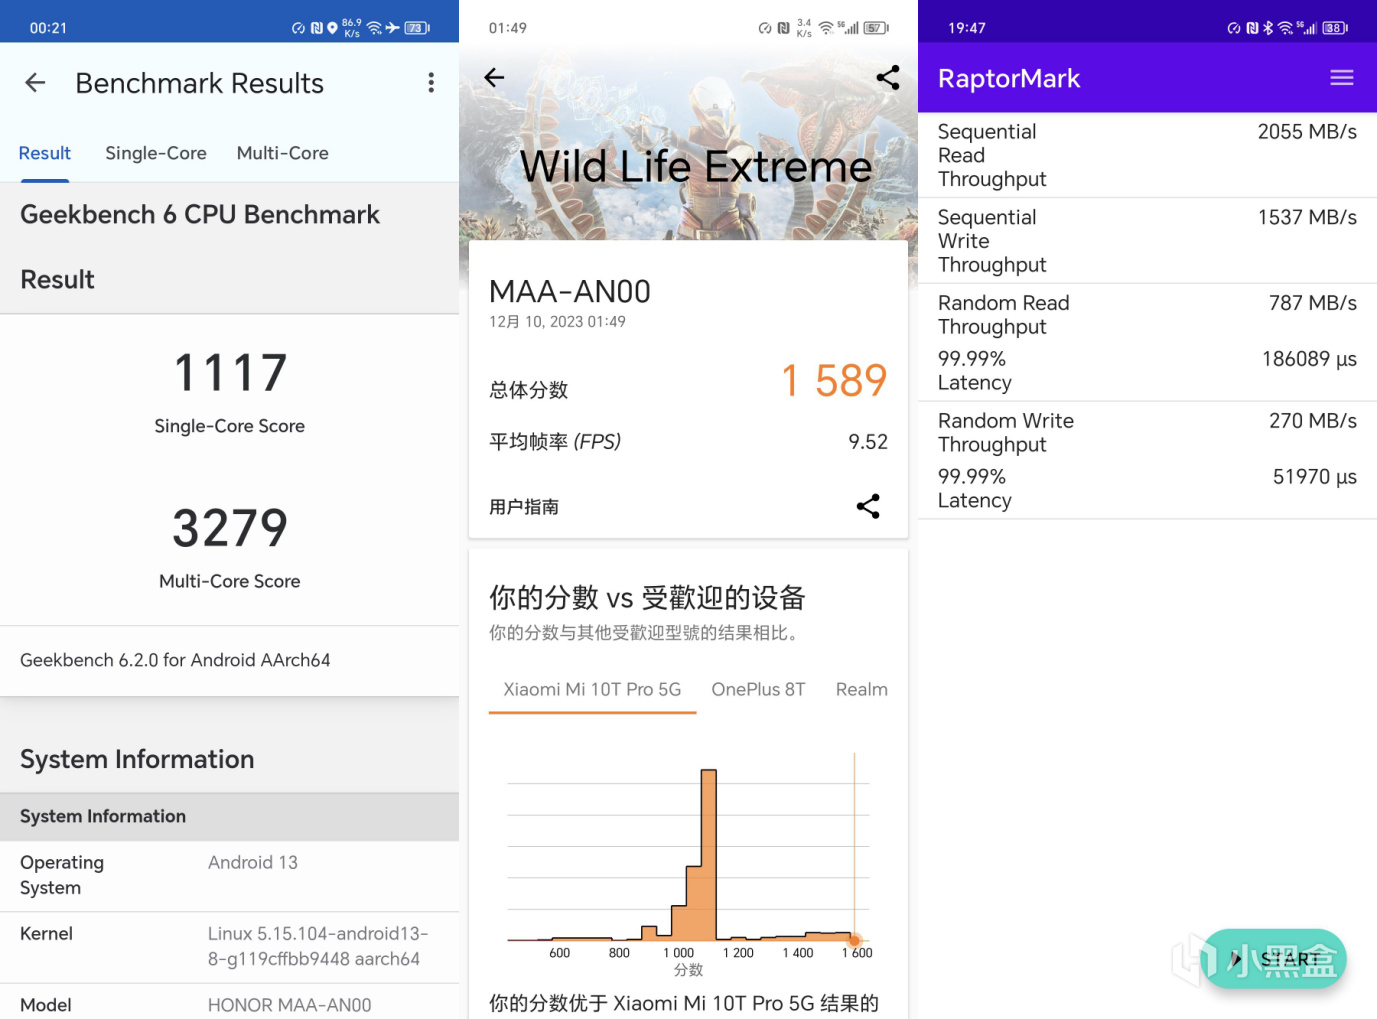Tap the orange overall score '1 589'
This screenshot has height=1019, width=1377.
[834, 380]
